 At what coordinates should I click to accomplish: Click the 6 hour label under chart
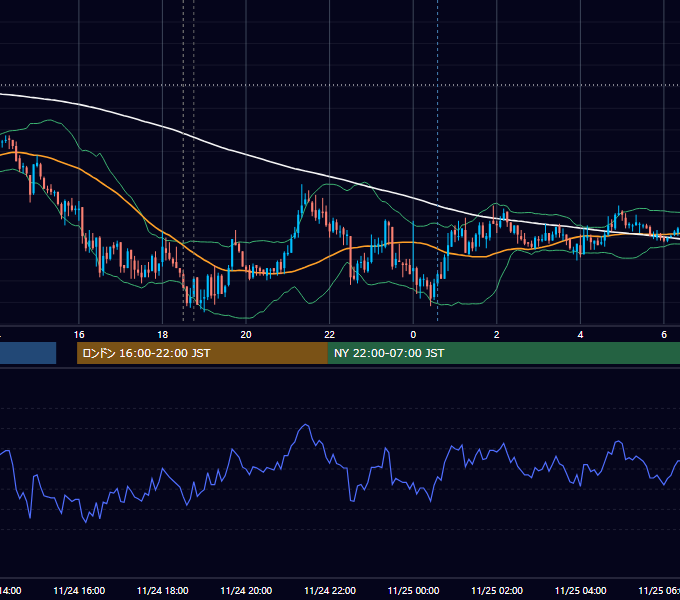click(664, 335)
